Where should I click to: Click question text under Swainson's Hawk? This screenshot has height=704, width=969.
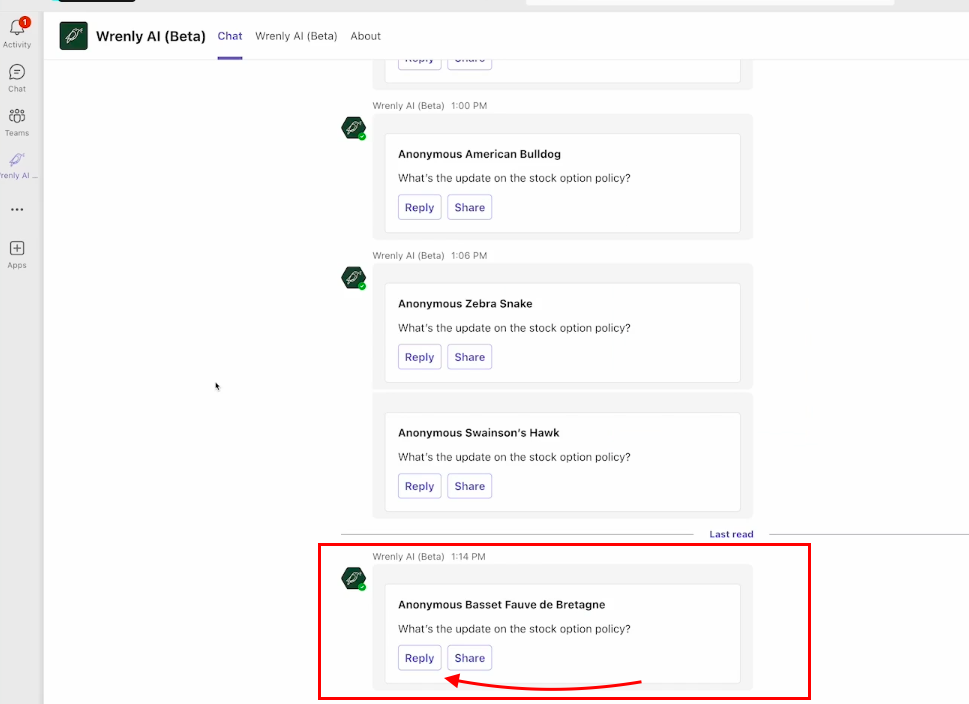[514, 457]
